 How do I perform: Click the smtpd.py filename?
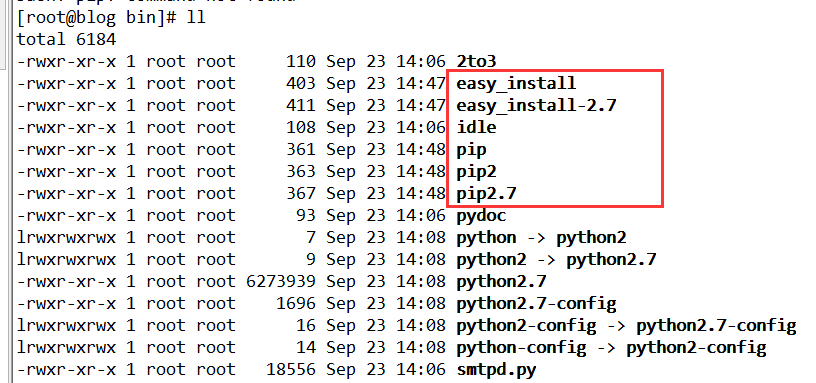[x=496, y=370]
